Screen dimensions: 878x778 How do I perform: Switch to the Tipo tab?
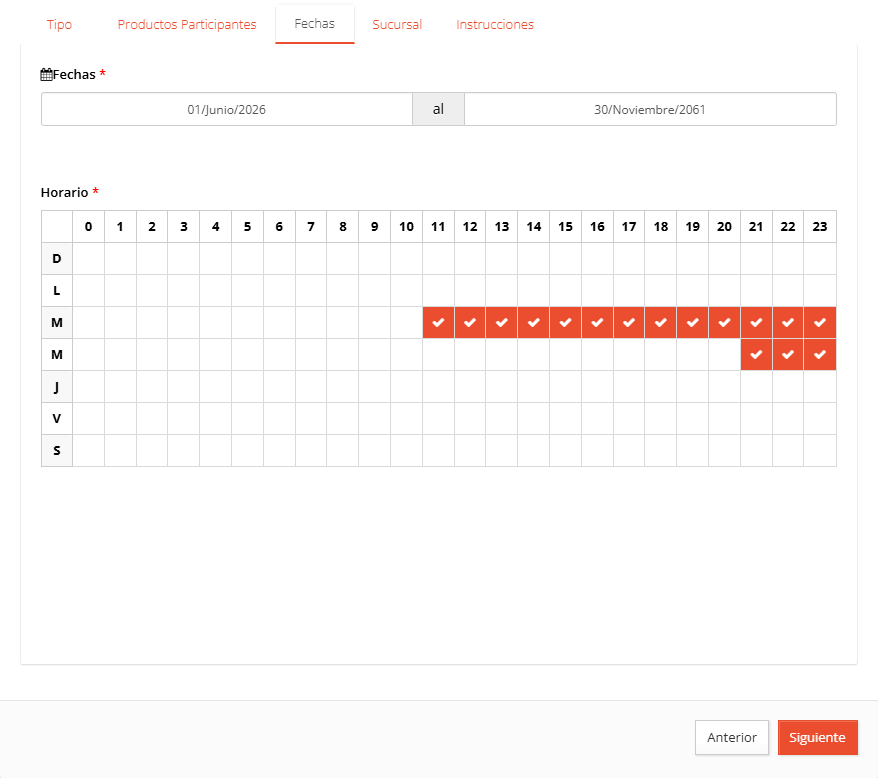point(59,25)
